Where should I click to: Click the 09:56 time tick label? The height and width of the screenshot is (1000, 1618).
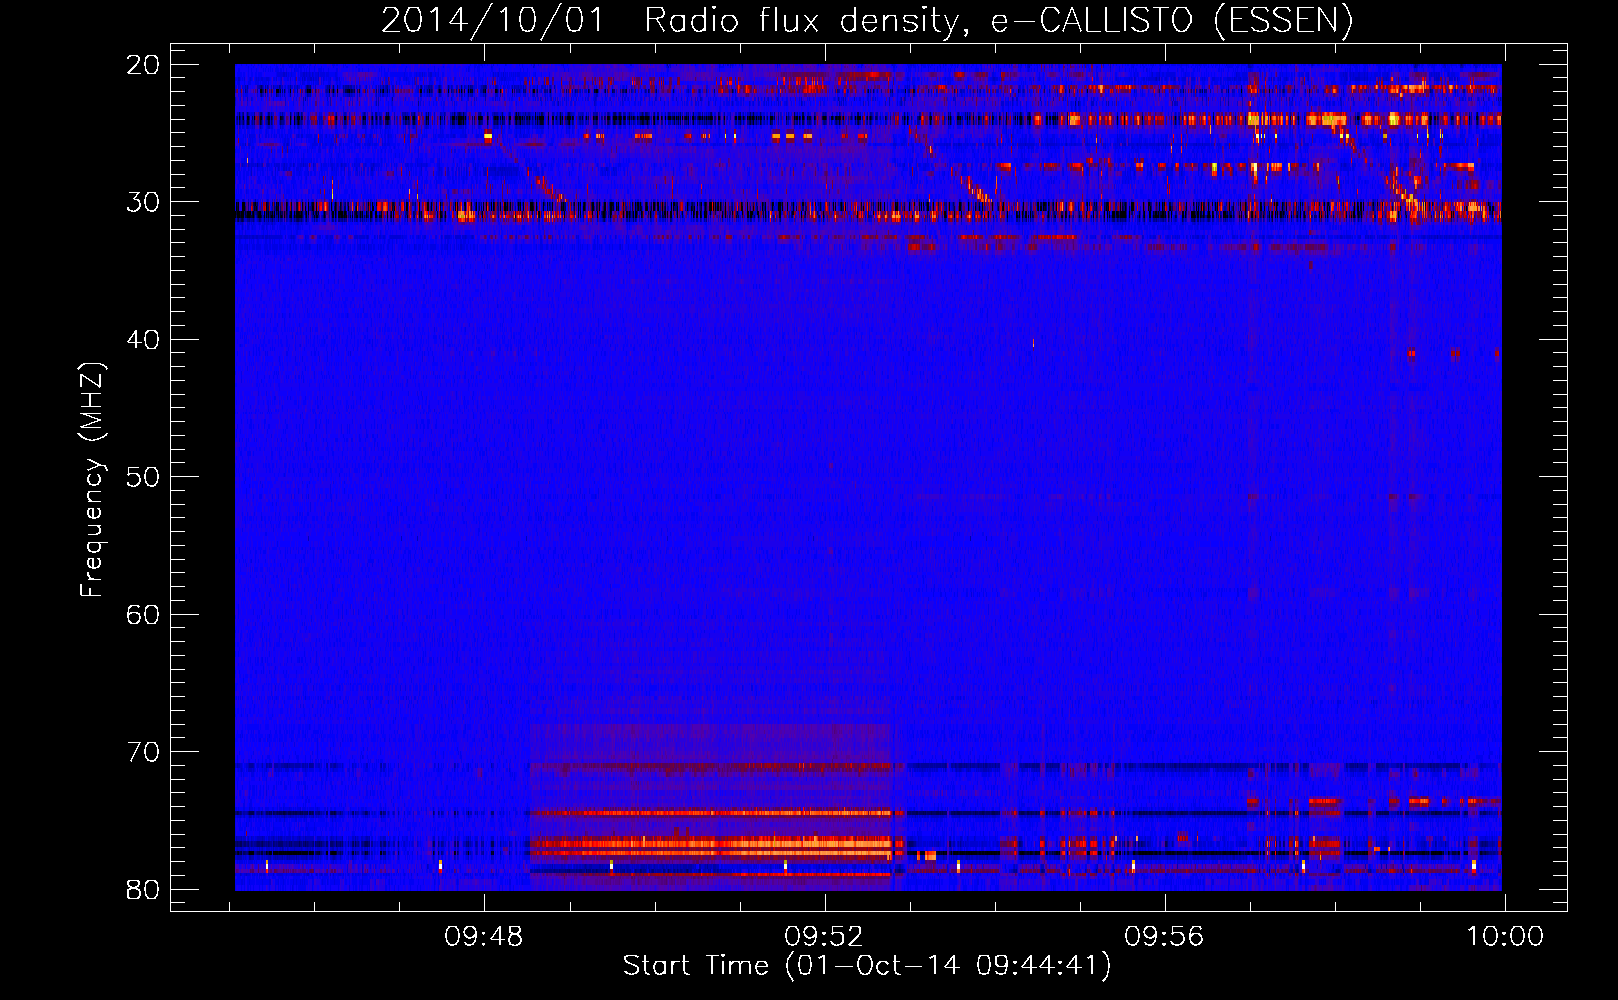(1164, 937)
